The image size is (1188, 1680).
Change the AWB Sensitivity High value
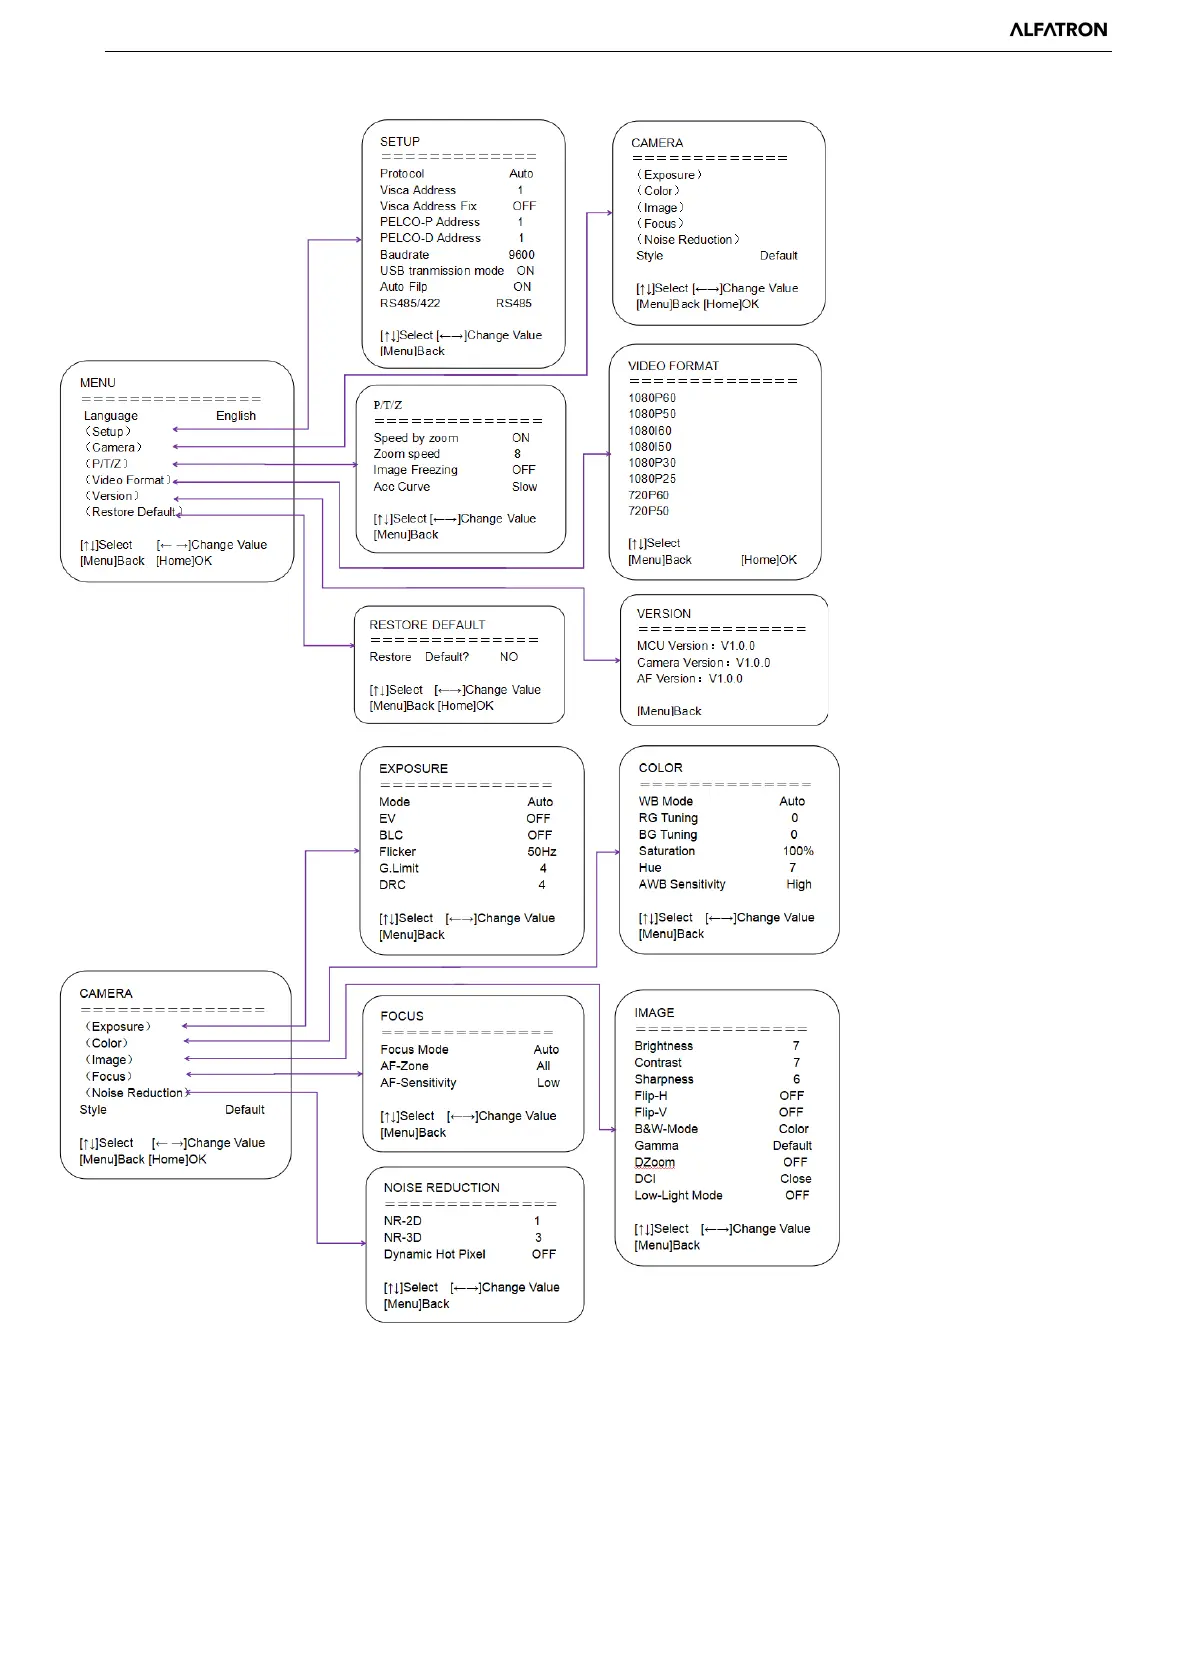(799, 884)
